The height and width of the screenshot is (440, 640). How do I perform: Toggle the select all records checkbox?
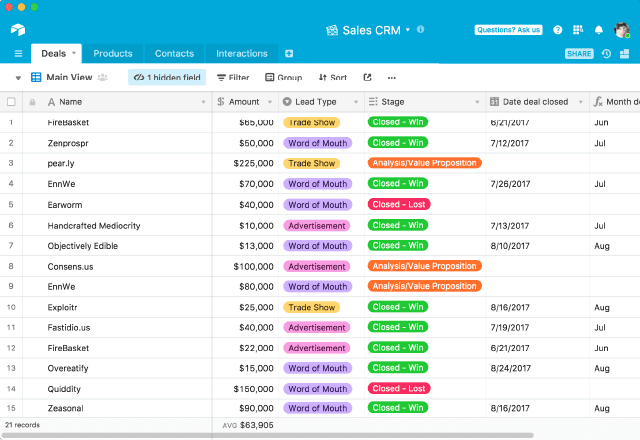pos(11,102)
